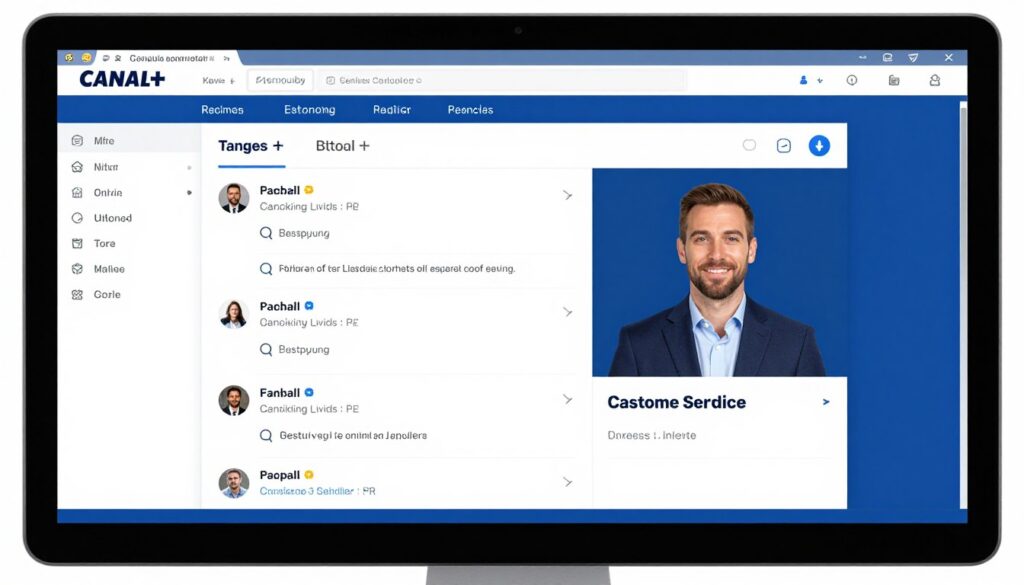Switch to the Tanges tab

click(x=251, y=146)
